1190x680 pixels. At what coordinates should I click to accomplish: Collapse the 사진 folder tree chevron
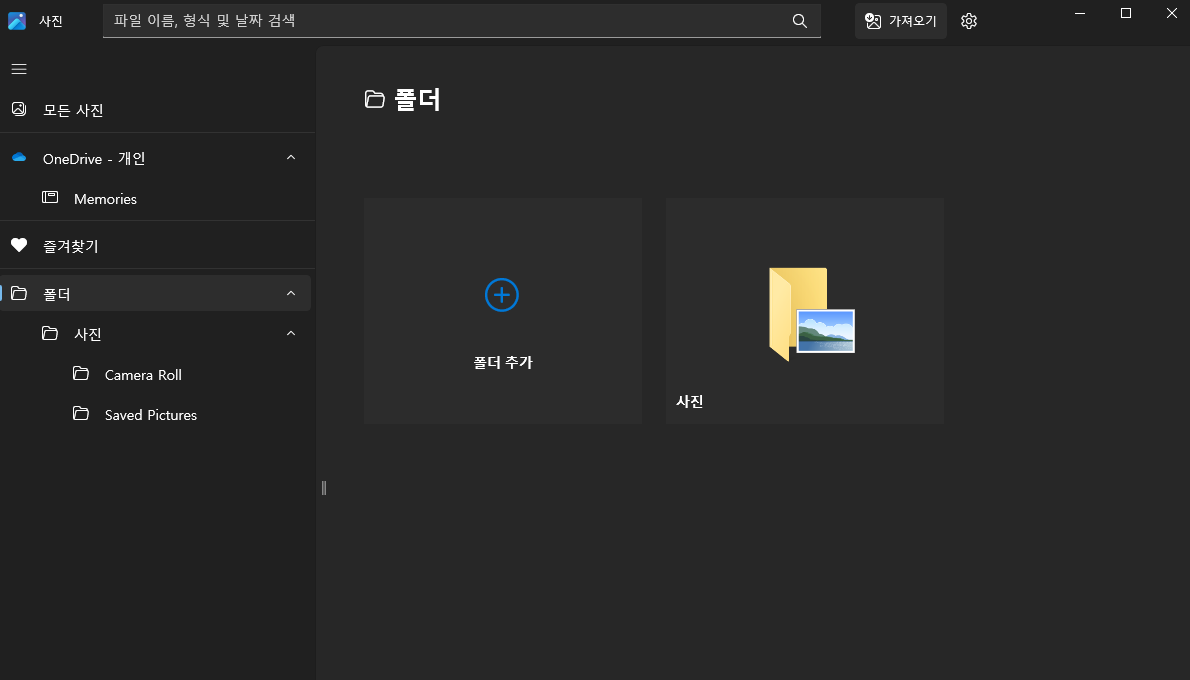[291, 334]
